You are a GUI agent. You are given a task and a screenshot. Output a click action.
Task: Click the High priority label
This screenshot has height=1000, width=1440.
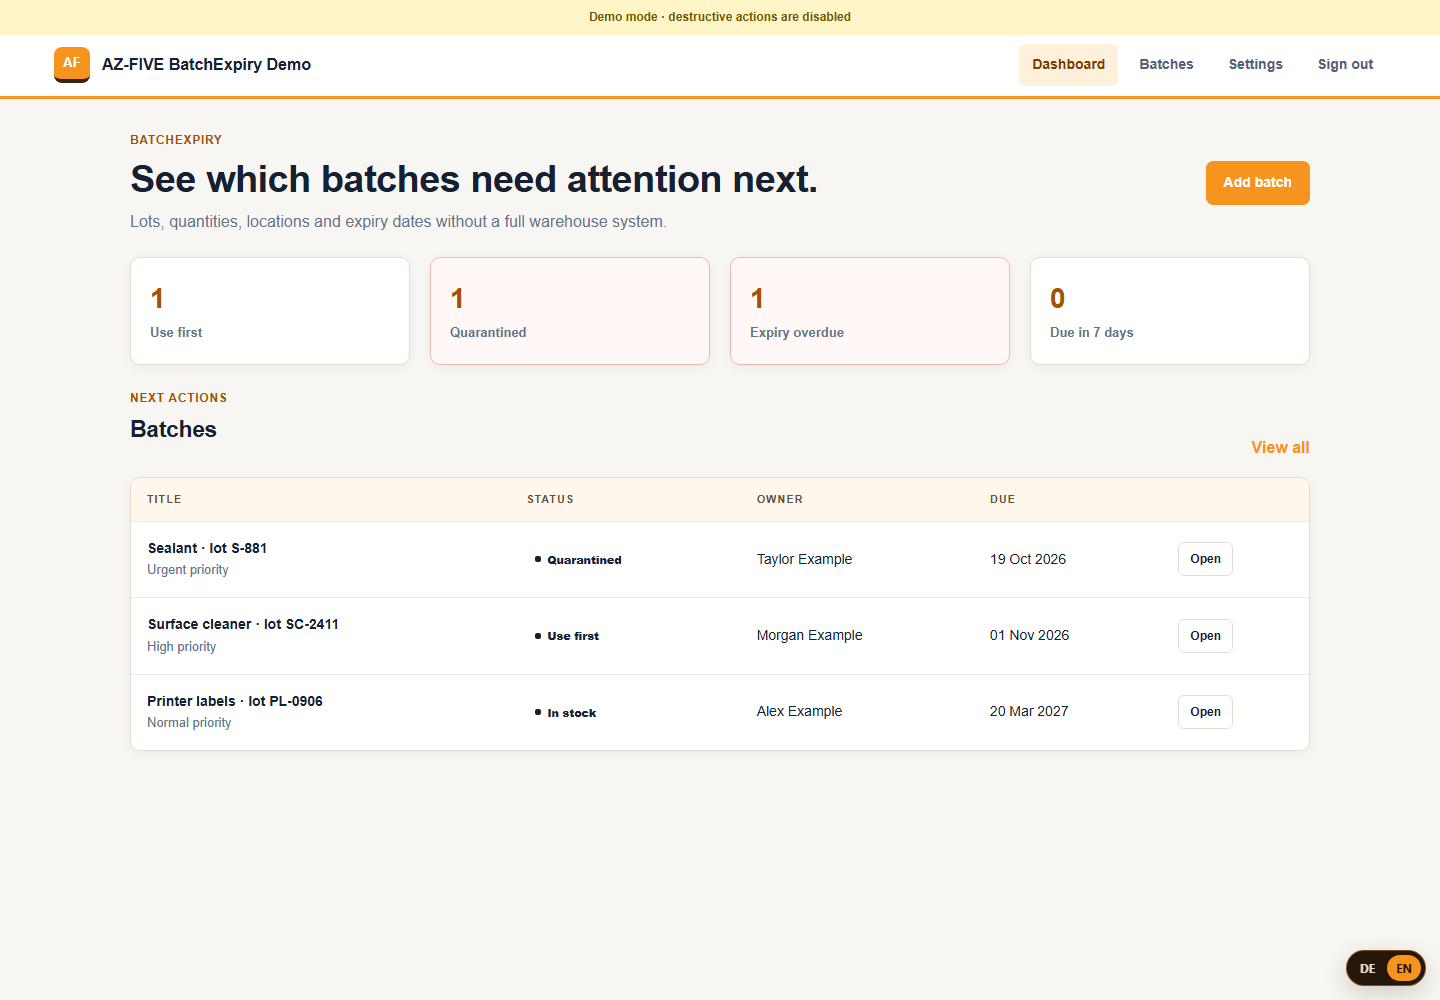(181, 647)
